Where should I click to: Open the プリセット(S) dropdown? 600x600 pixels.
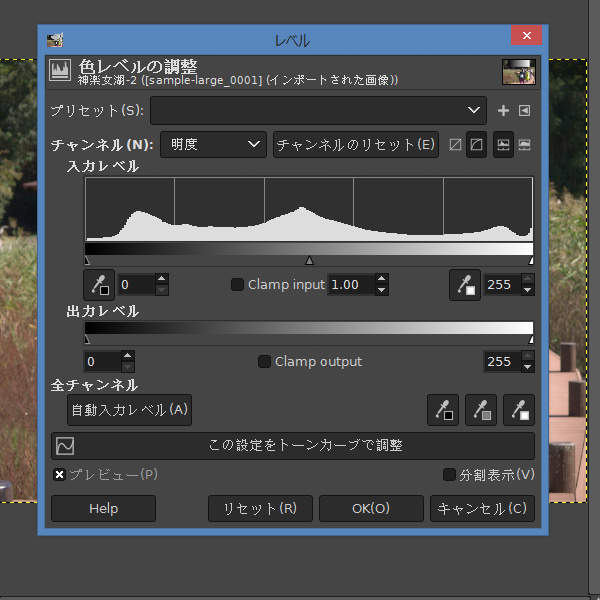(319, 111)
